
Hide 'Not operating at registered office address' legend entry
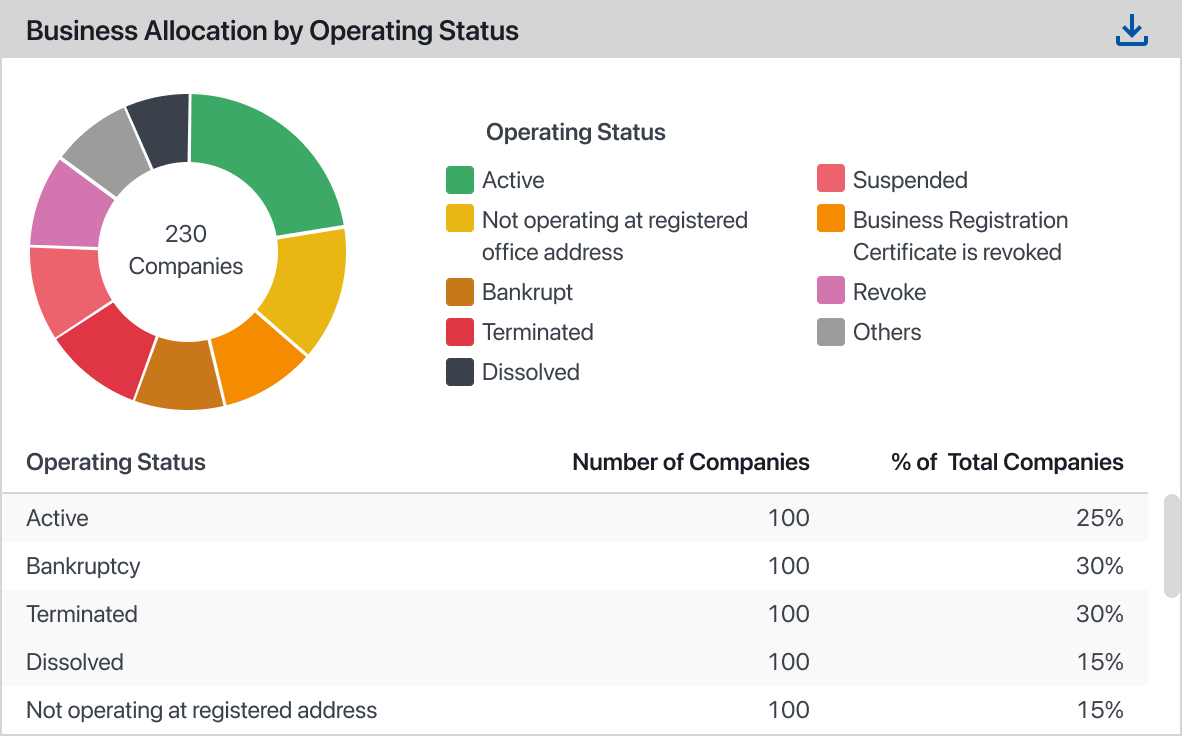coord(614,235)
